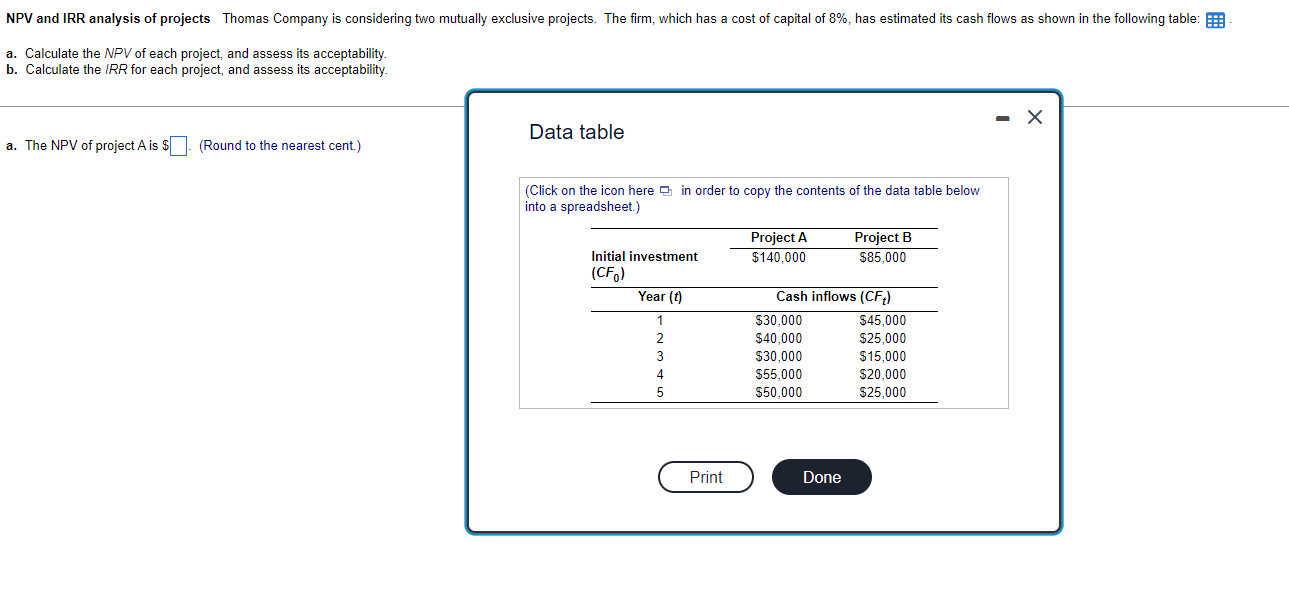1289x597 pixels.
Task: Click the part b instruction about IRR calculation
Action: tap(194, 69)
